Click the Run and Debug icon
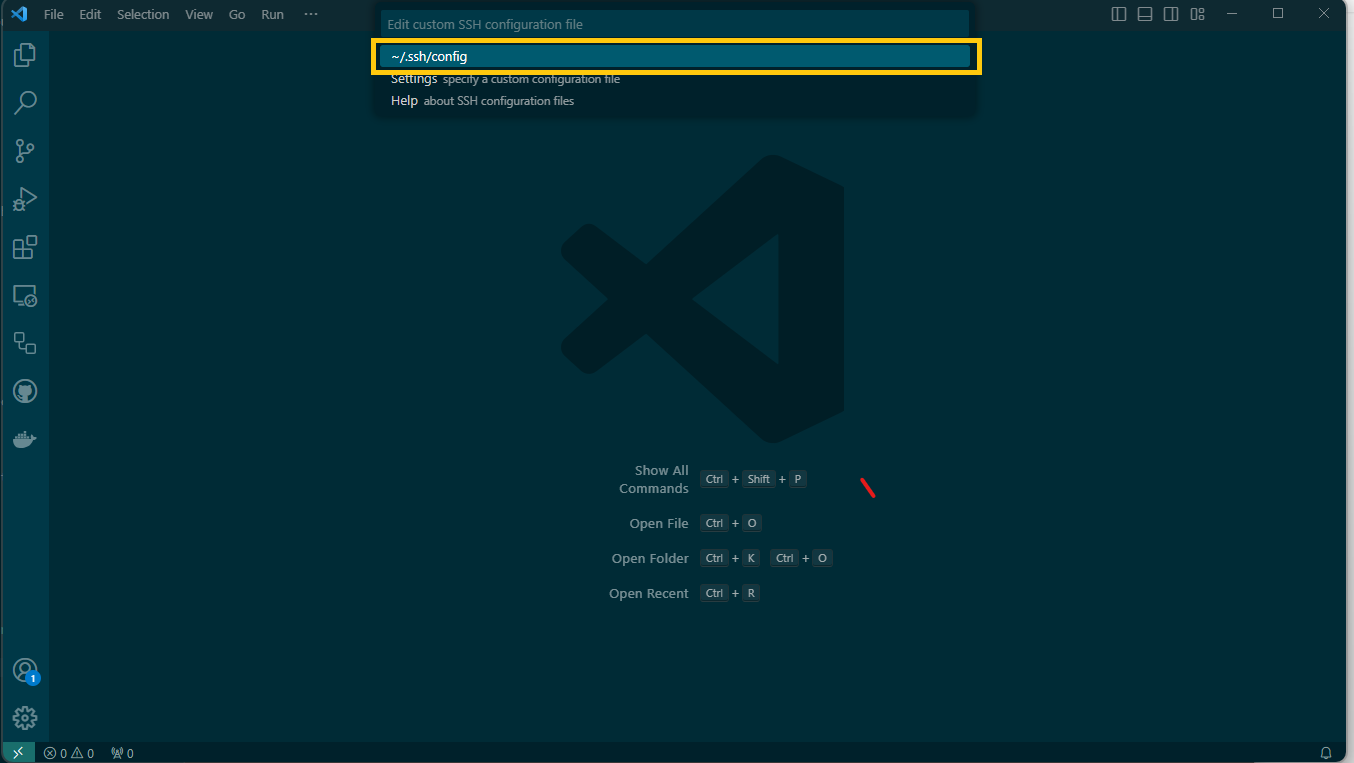This screenshot has width=1354, height=763. 25,199
